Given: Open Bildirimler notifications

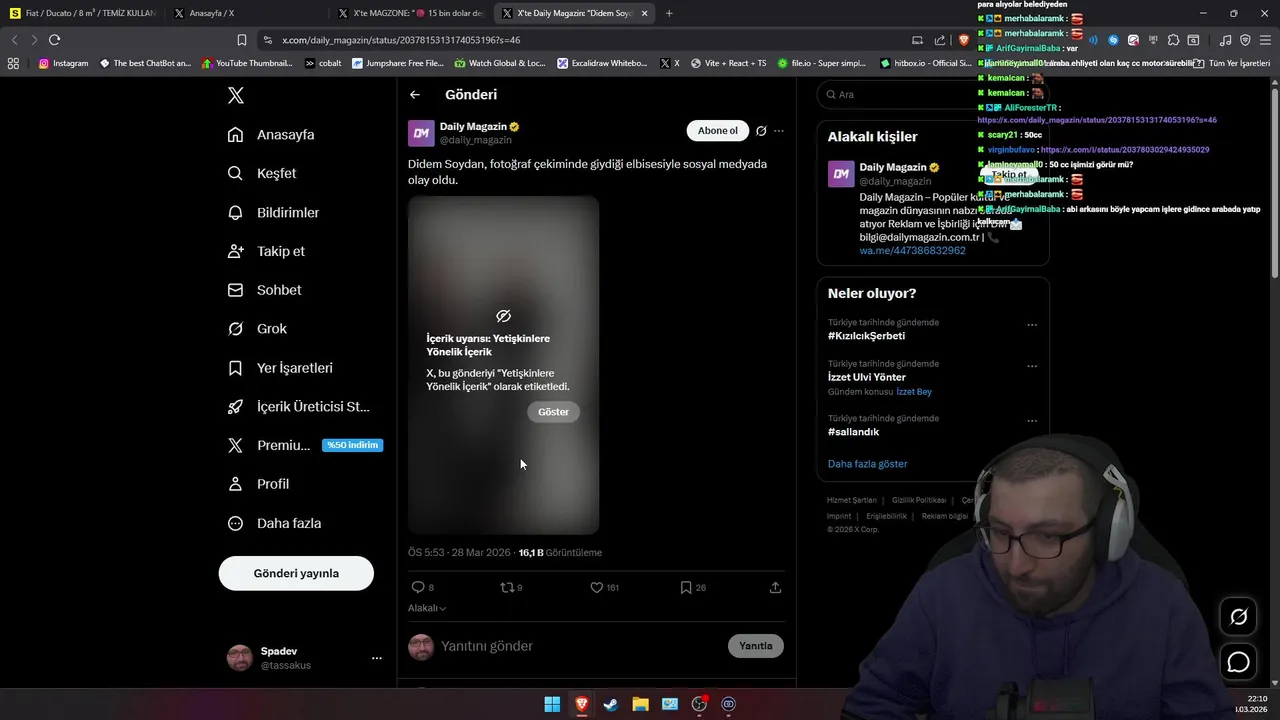Looking at the screenshot, I should [x=273, y=213].
